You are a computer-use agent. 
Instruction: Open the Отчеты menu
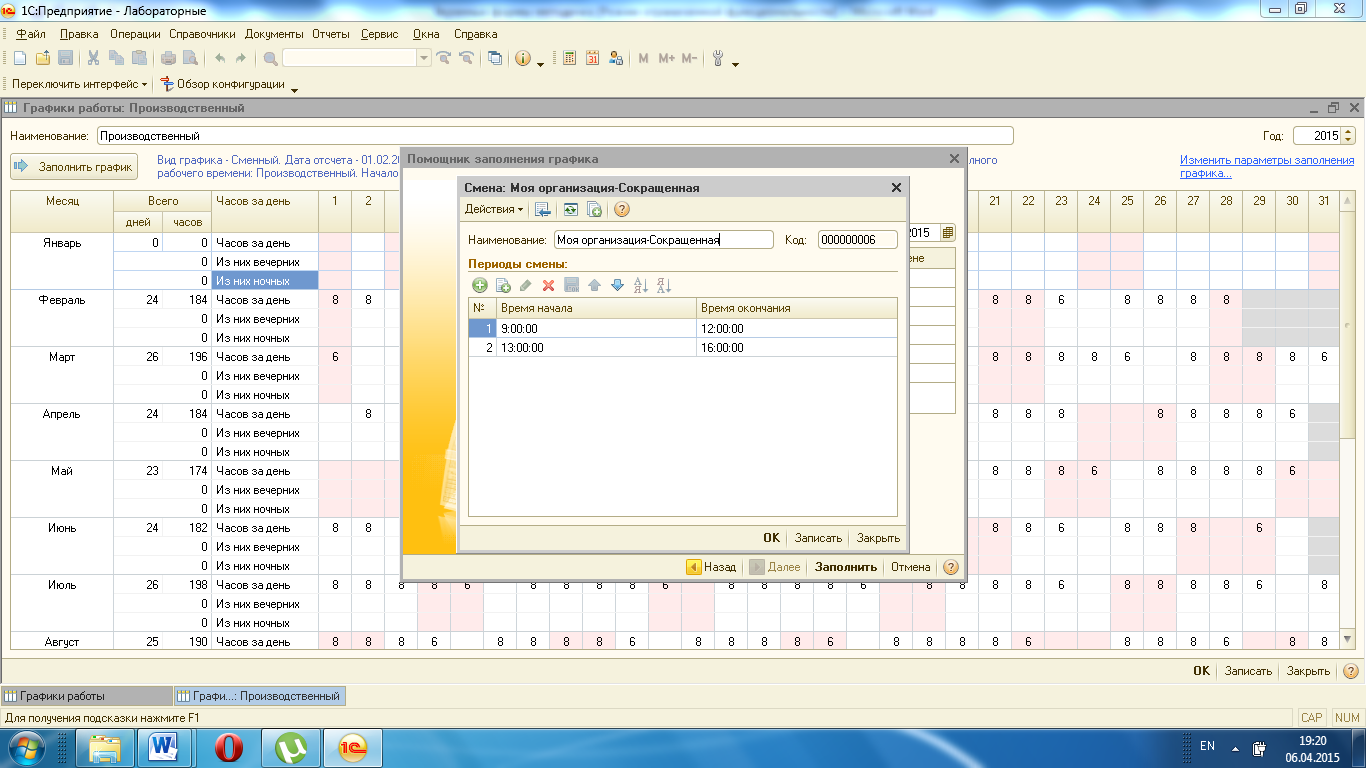click(x=331, y=33)
